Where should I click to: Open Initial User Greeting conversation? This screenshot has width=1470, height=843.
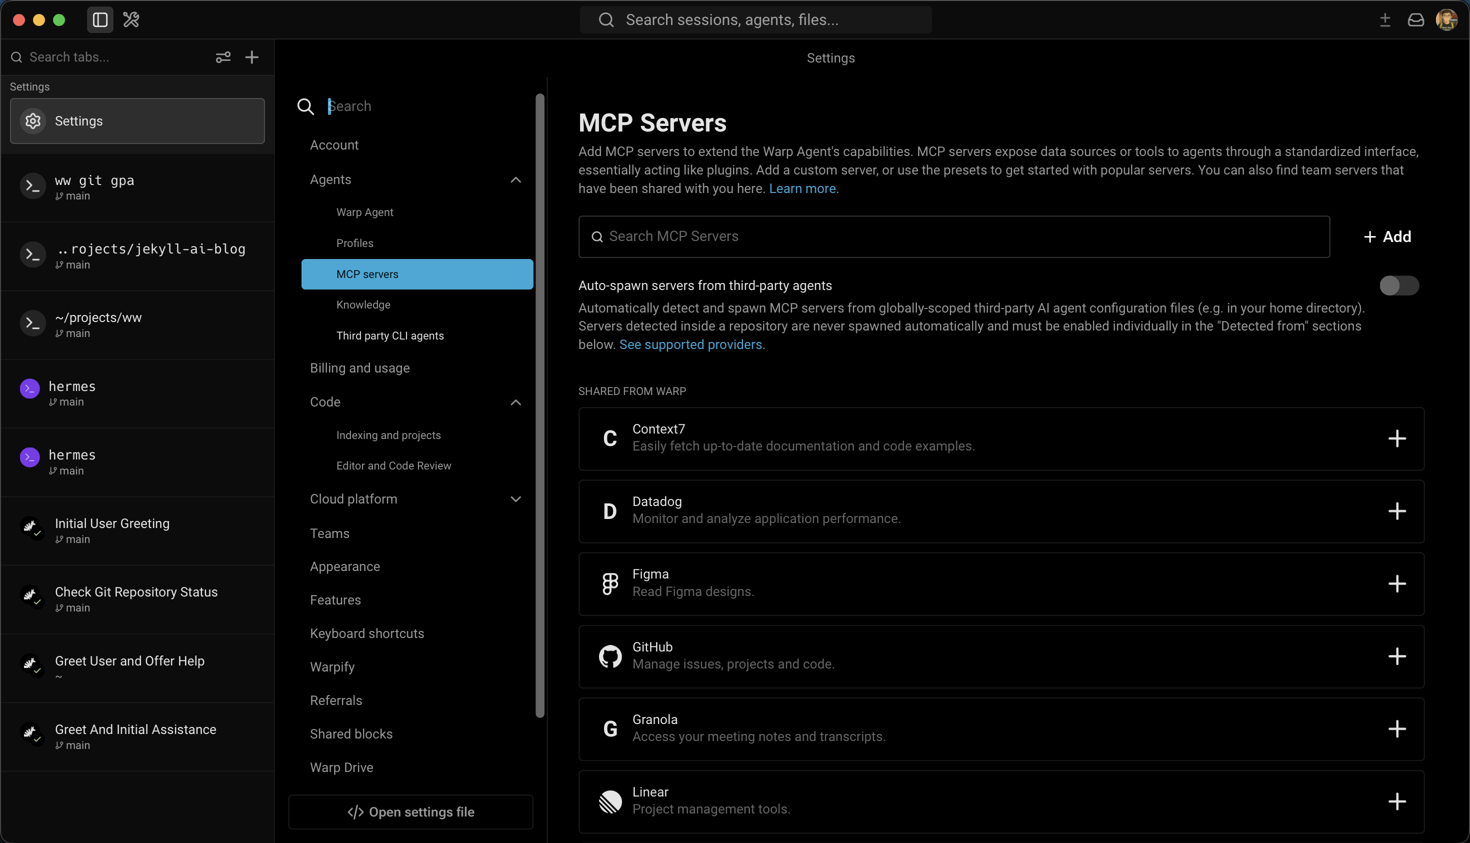[137, 530]
